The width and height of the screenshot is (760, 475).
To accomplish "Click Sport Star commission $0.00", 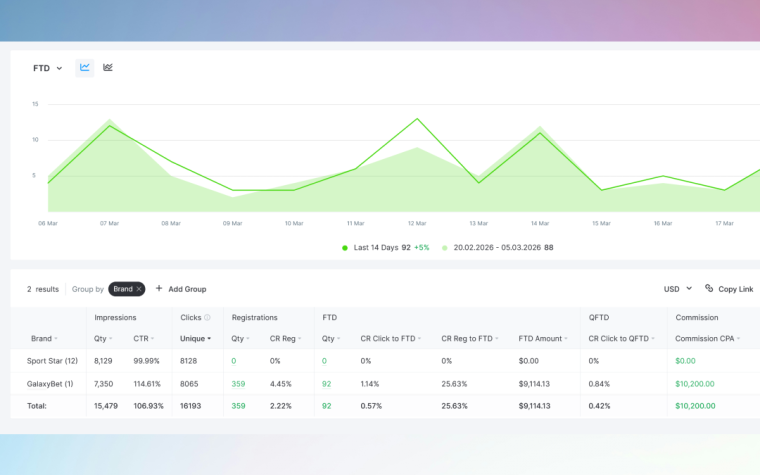I will coord(685,361).
